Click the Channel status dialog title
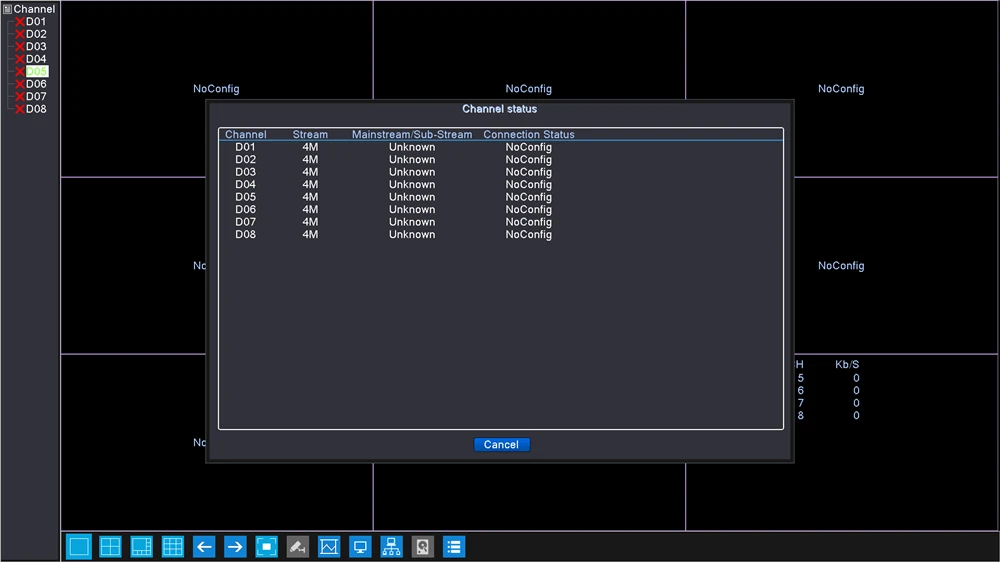 (499, 109)
